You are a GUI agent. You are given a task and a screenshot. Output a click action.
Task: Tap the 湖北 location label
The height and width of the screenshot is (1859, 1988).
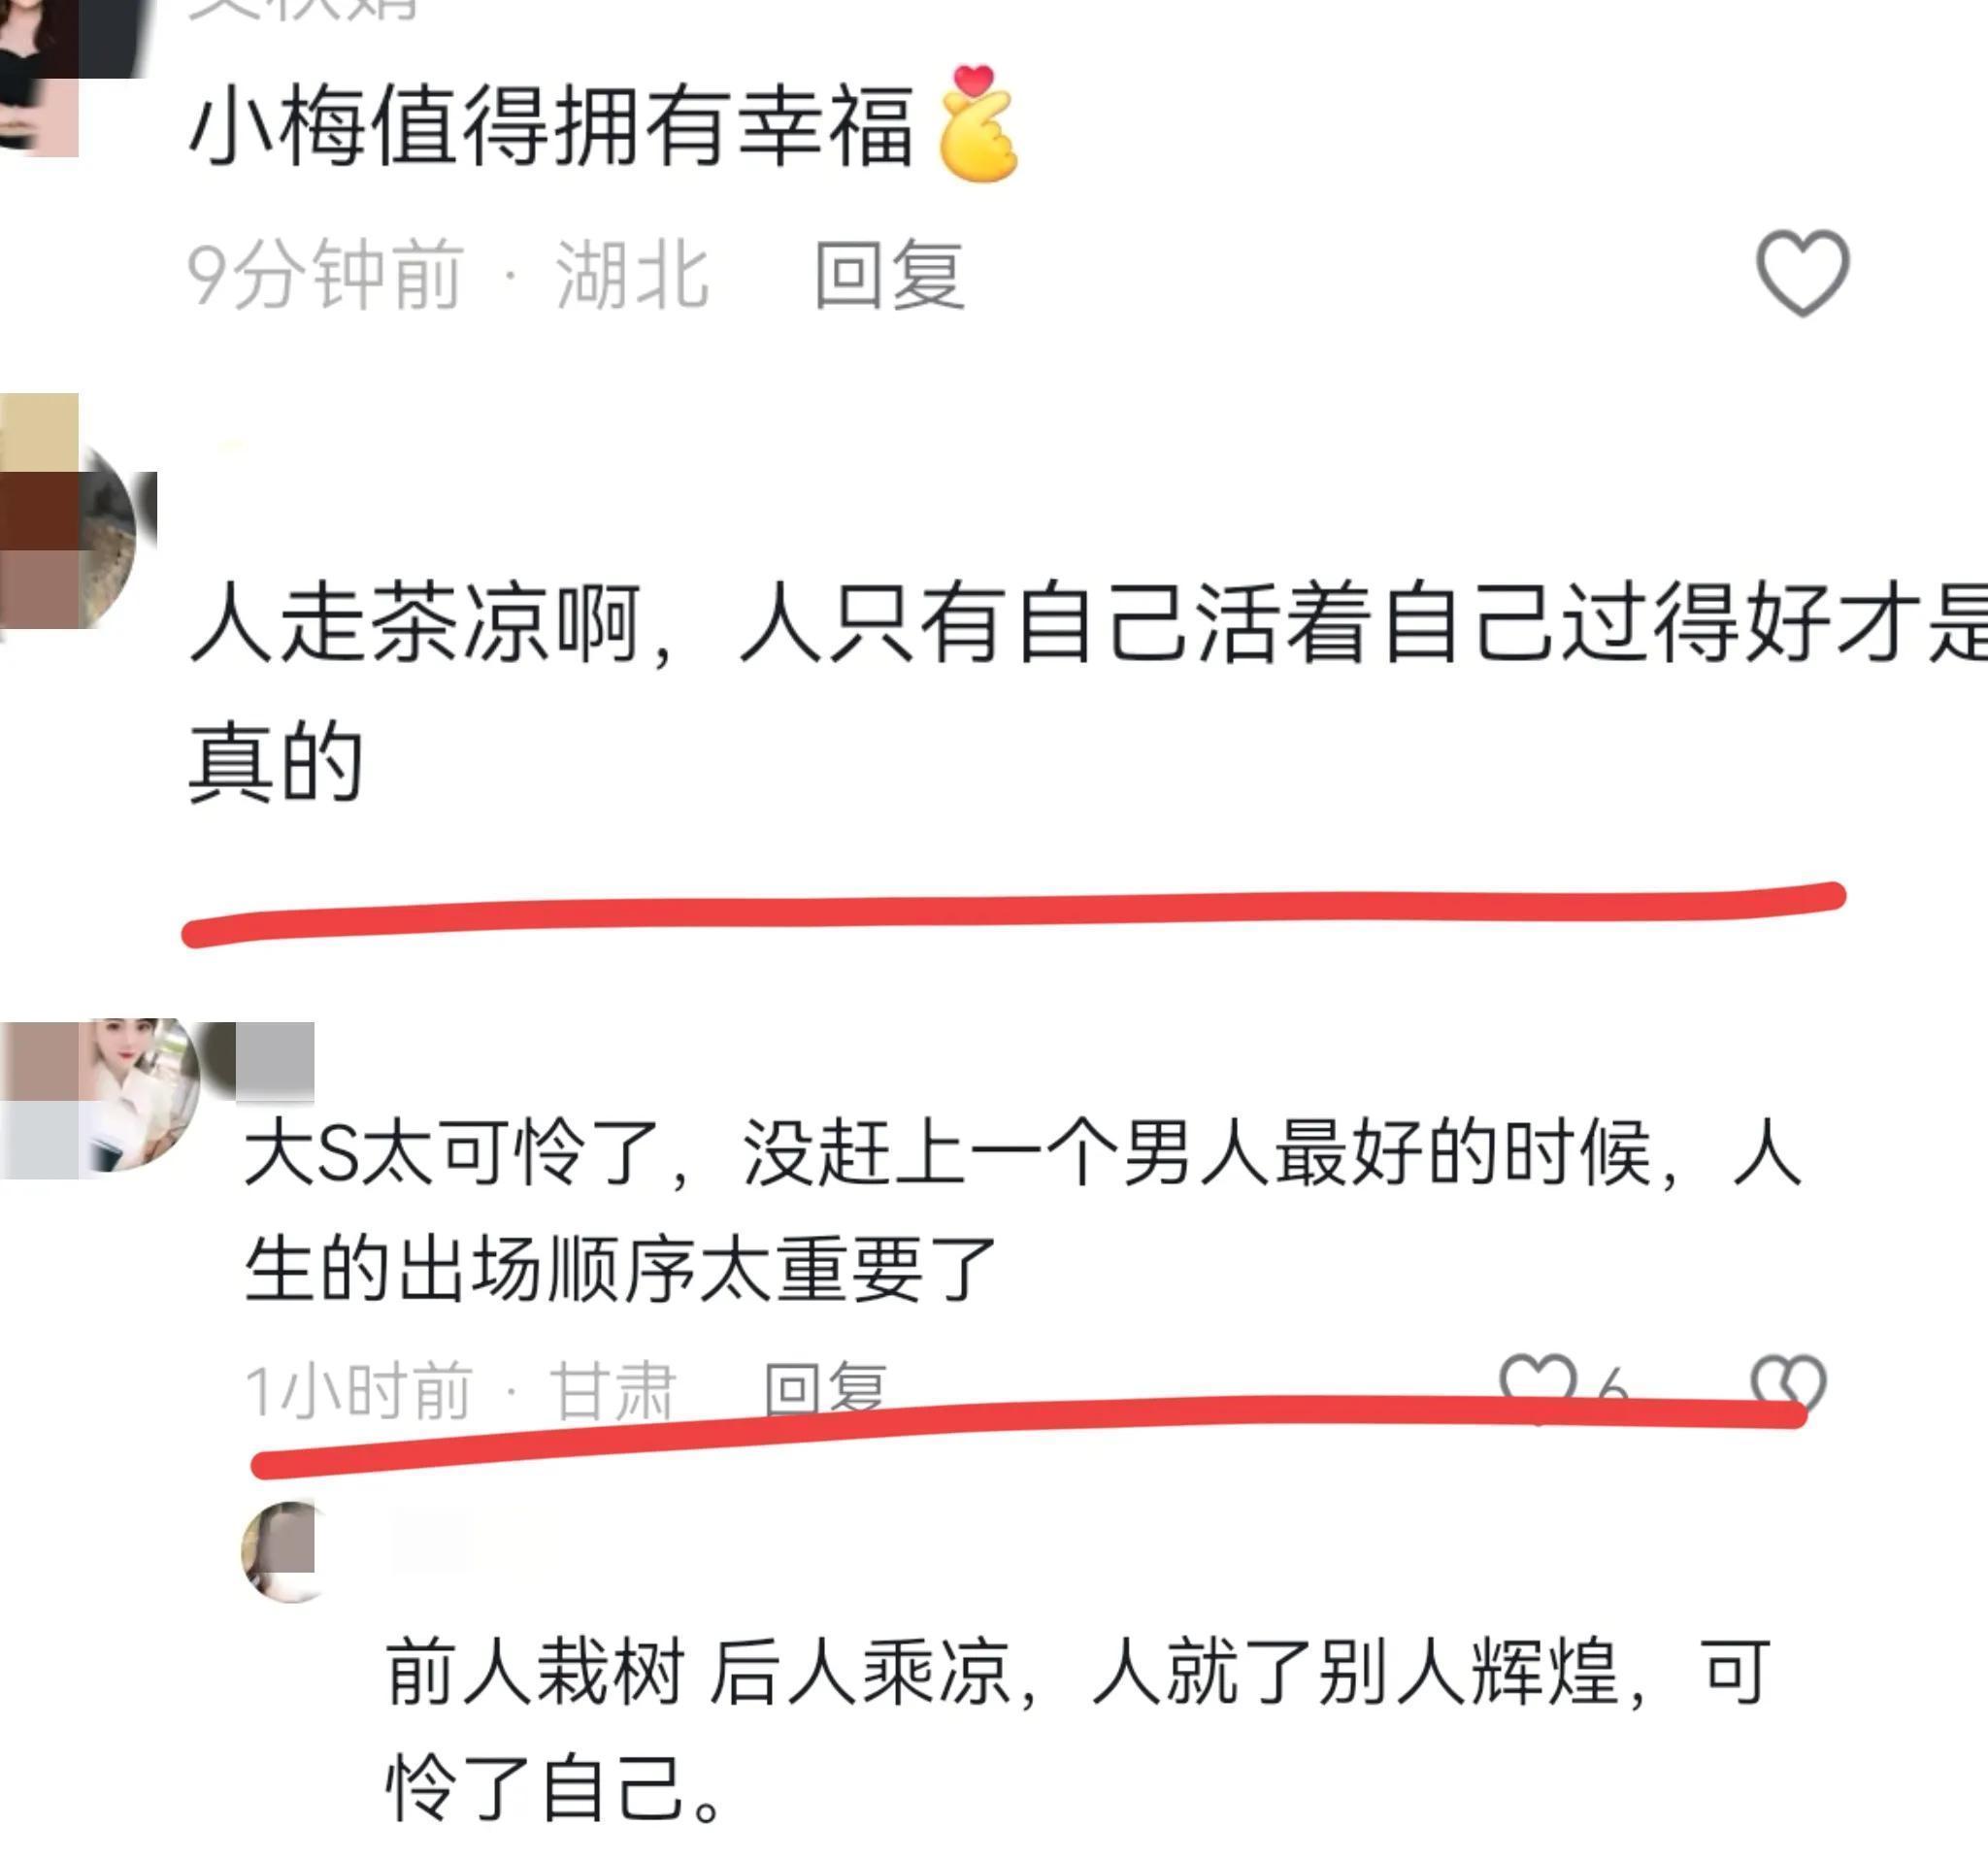[632, 274]
